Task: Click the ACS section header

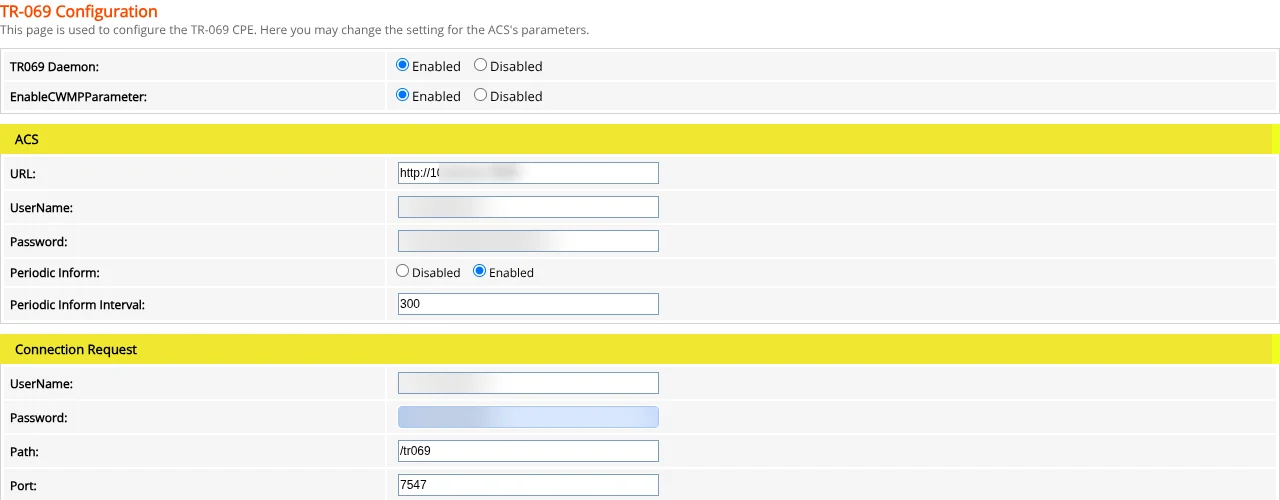Action: click(x=640, y=139)
